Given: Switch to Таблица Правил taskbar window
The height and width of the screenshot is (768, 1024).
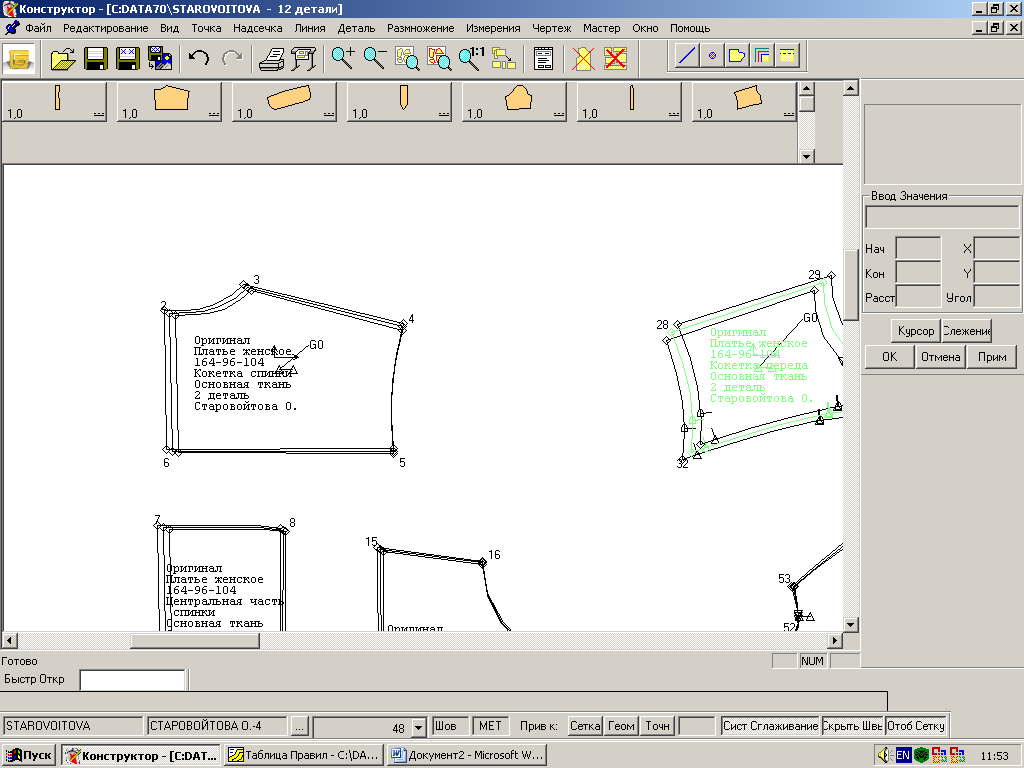Looking at the screenshot, I should pos(304,756).
